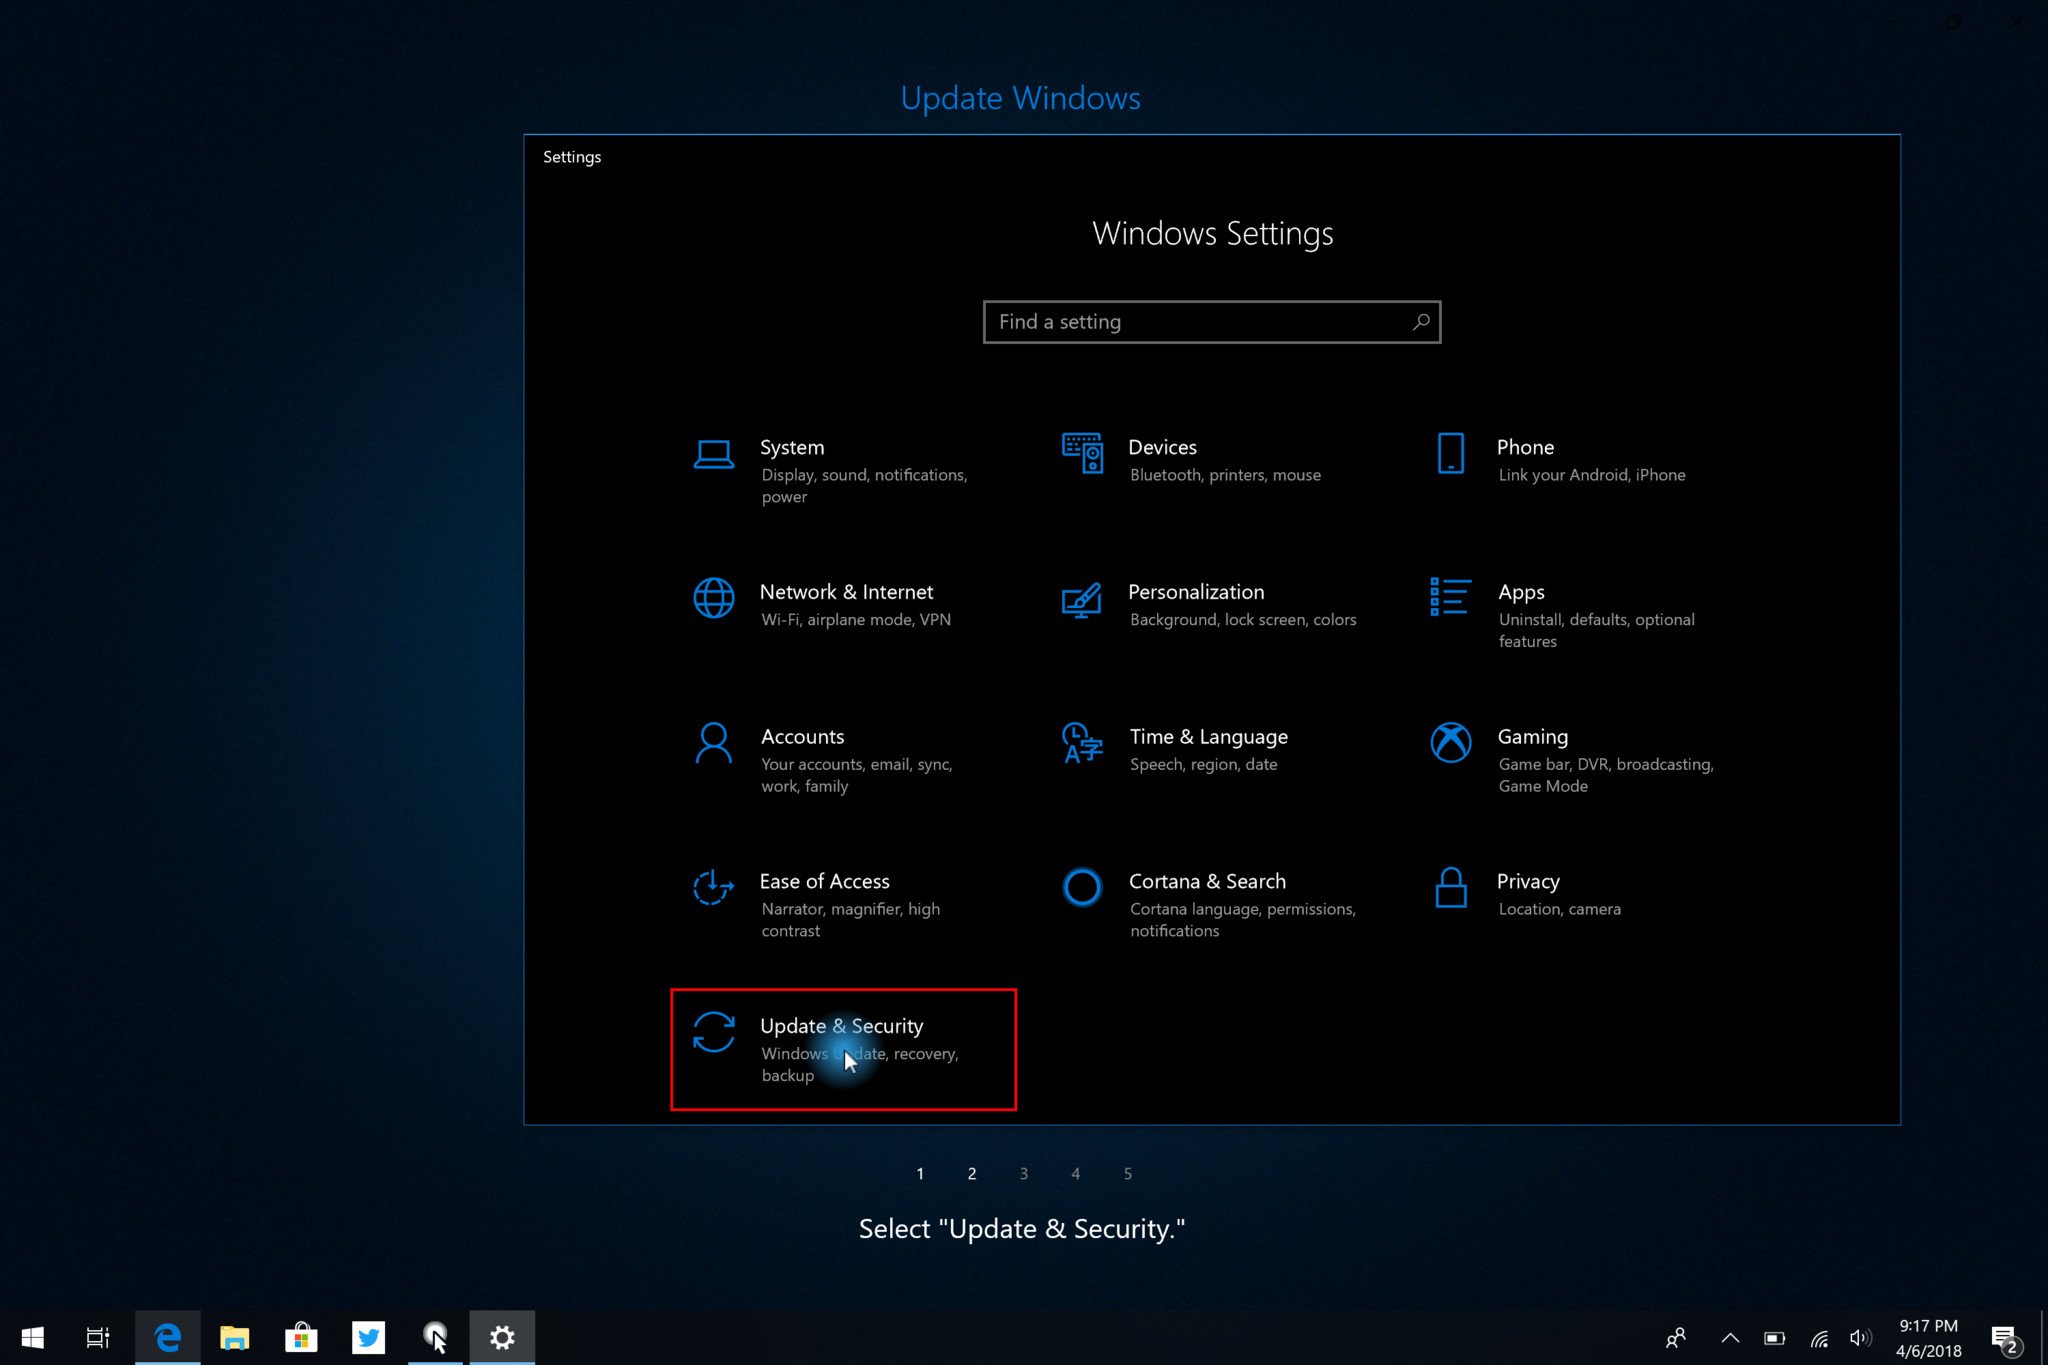Open Network & Internet globe icon
The image size is (2048, 1365).
(713, 598)
